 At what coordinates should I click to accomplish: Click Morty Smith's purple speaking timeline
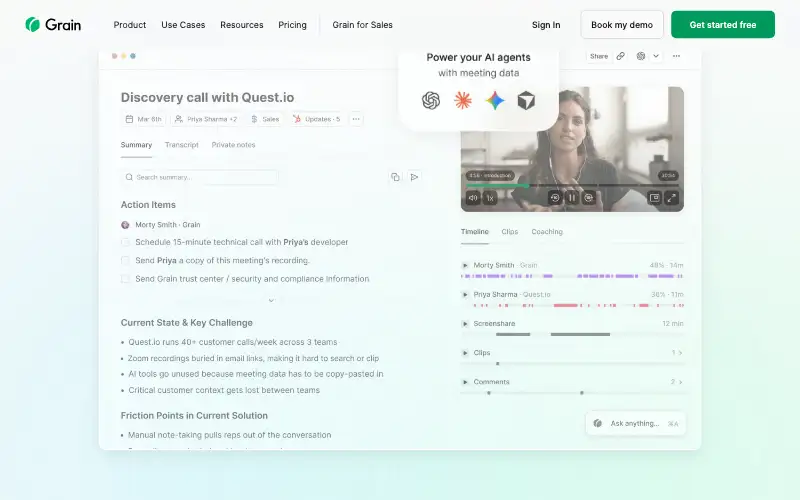[572, 276]
